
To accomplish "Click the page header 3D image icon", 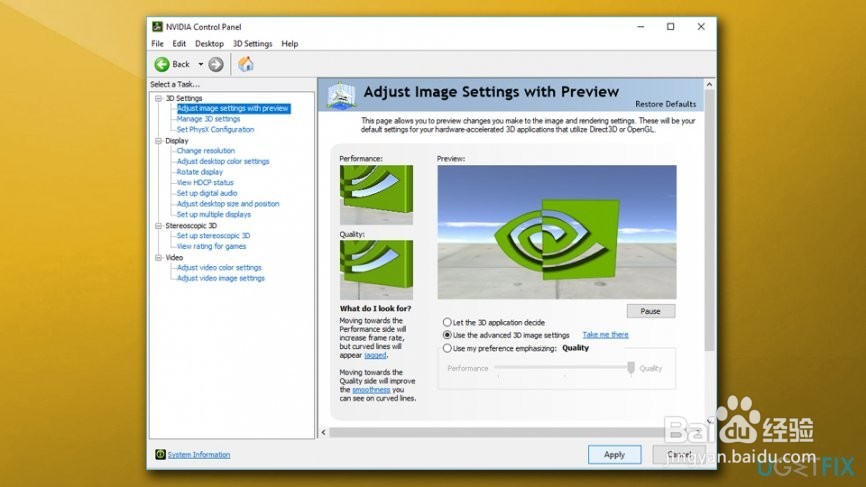I will [x=341, y=95].
